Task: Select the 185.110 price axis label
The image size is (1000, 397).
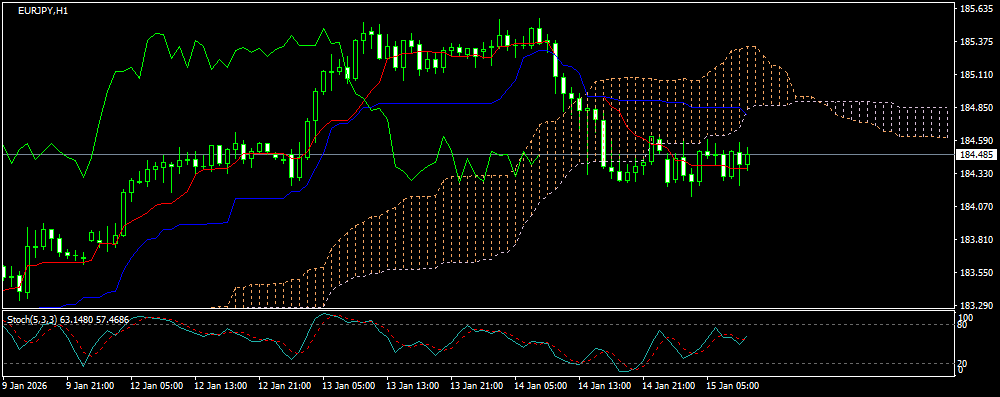Action: [x=976, y=75]
